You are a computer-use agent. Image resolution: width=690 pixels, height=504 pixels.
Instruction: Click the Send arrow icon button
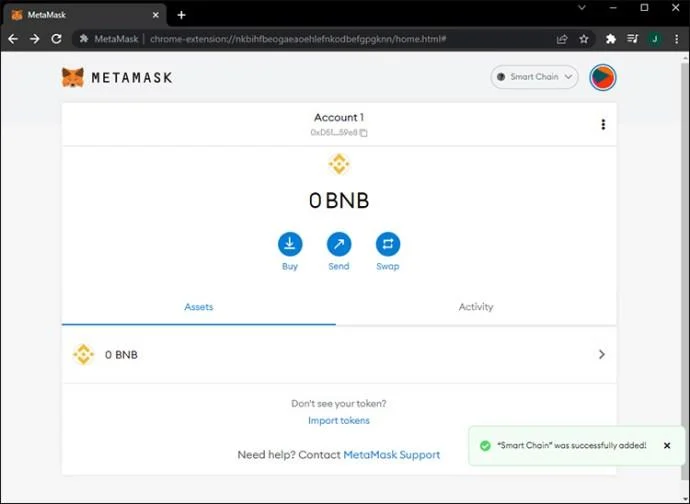click(x=339, y=244)
